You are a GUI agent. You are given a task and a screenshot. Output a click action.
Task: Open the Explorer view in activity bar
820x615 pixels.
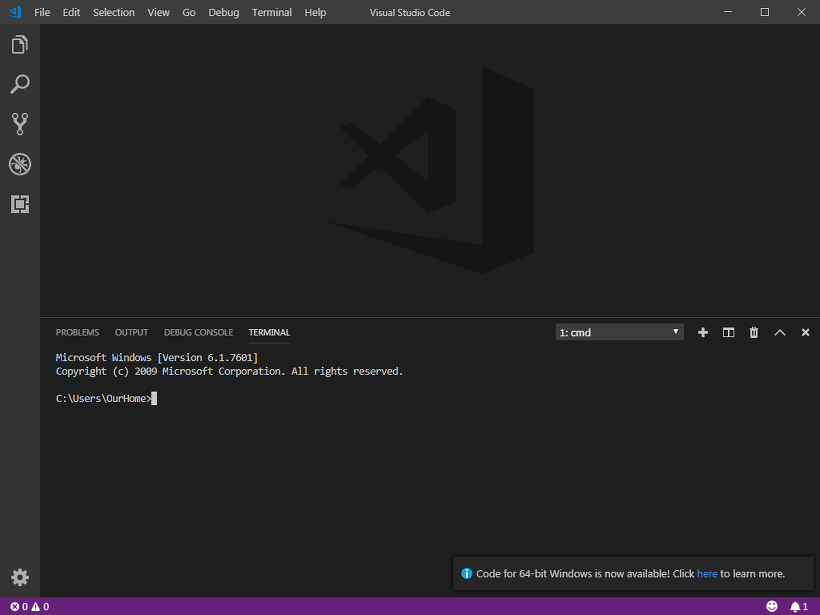(20, 44)
